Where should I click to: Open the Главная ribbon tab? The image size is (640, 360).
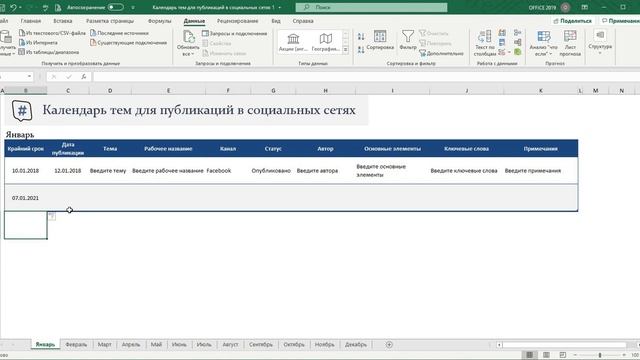click(31, 21)
